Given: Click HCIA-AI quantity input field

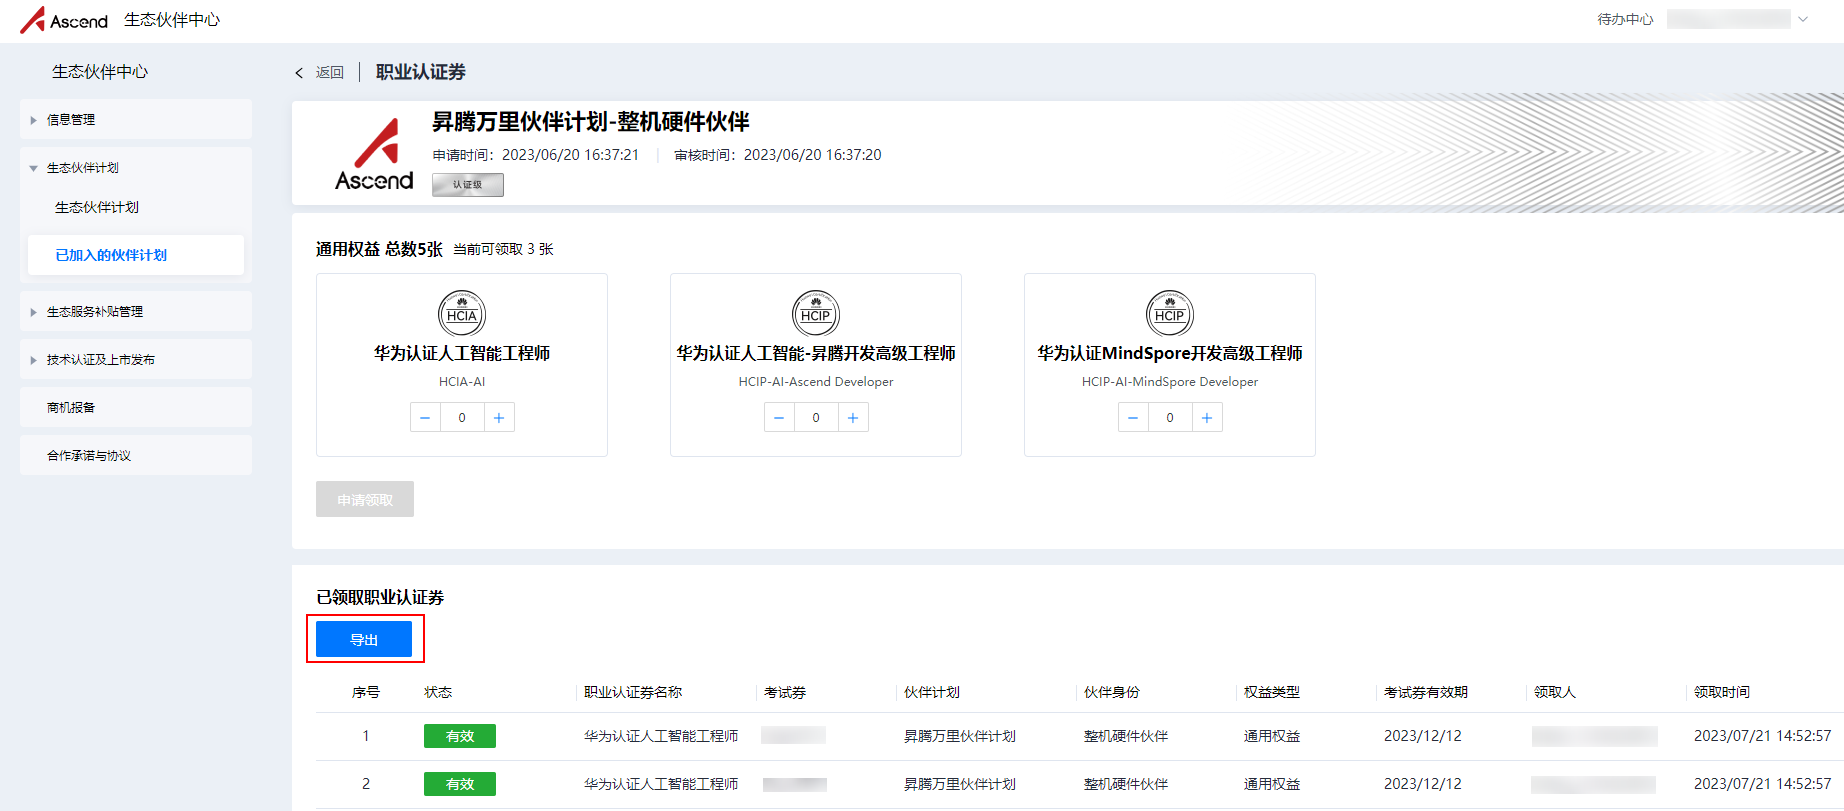Looking at the screenshot, I should (x=462, y=418).
